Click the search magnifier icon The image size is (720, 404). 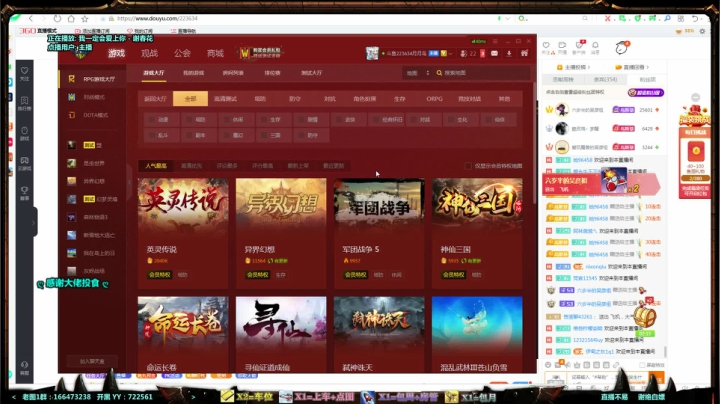[x=439, y=73]
